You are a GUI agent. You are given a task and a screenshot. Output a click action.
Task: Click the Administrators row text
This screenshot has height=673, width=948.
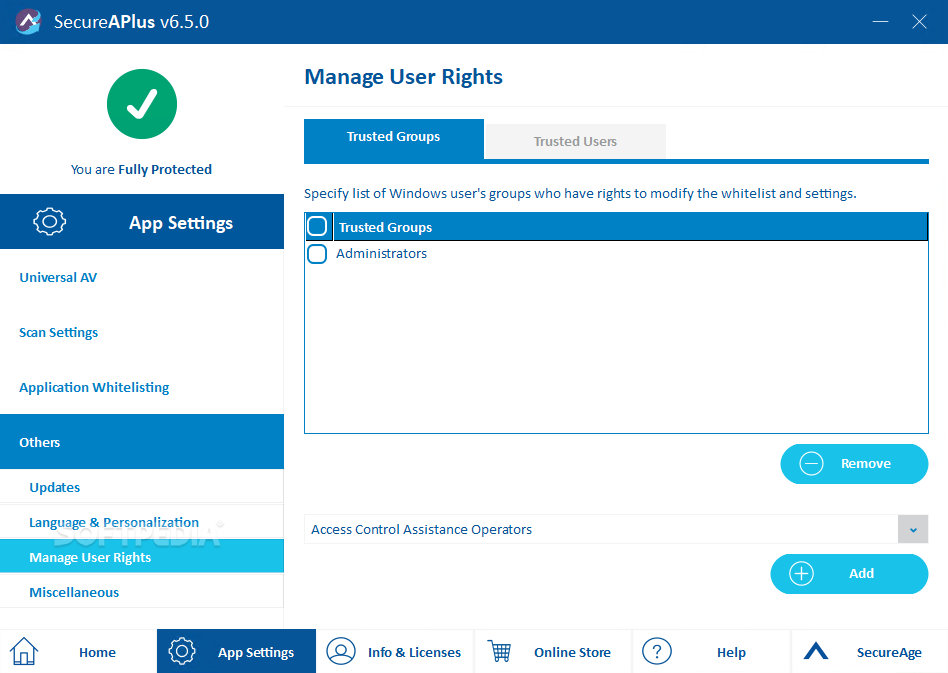click(x=381, y=253)
